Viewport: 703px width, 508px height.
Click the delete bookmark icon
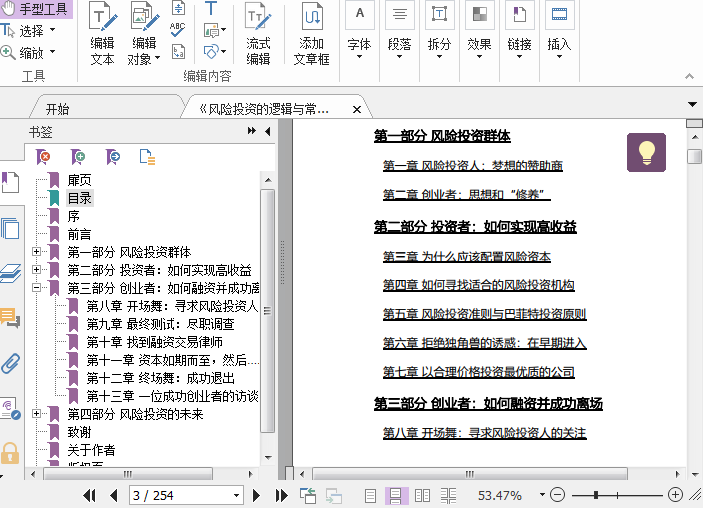[43, 157]
